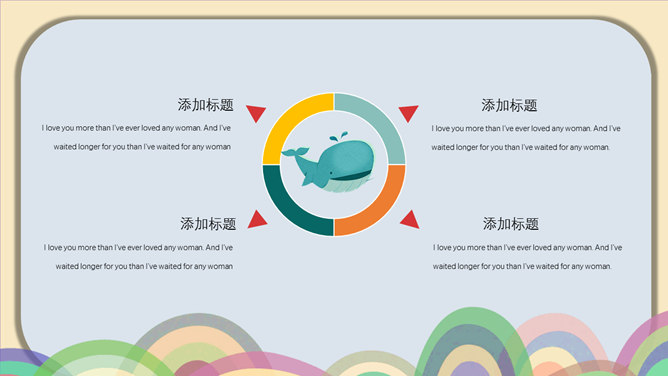
Task: Select the upper-right 添加标题 heading
Action: [510, 105]
